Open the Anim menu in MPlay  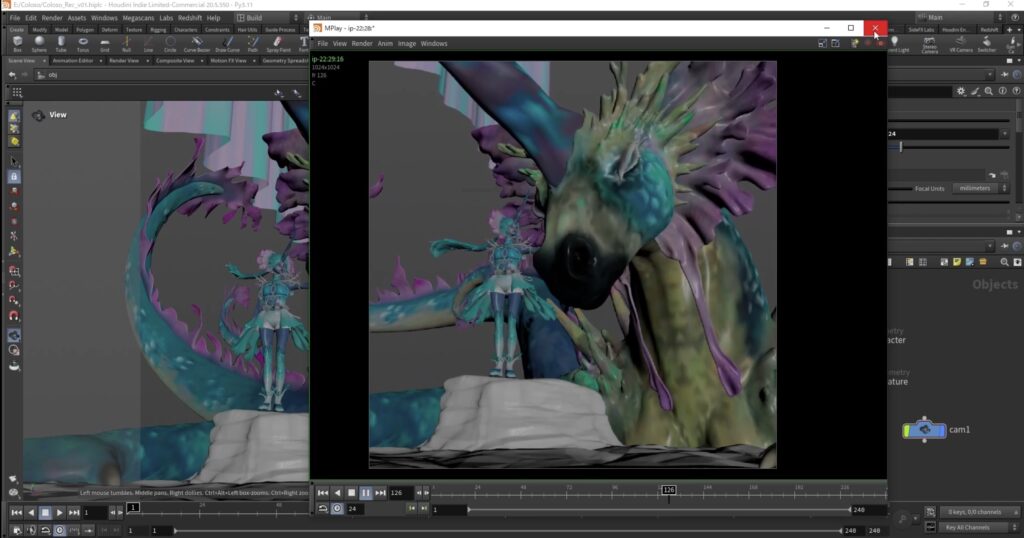tap(385, 44)
